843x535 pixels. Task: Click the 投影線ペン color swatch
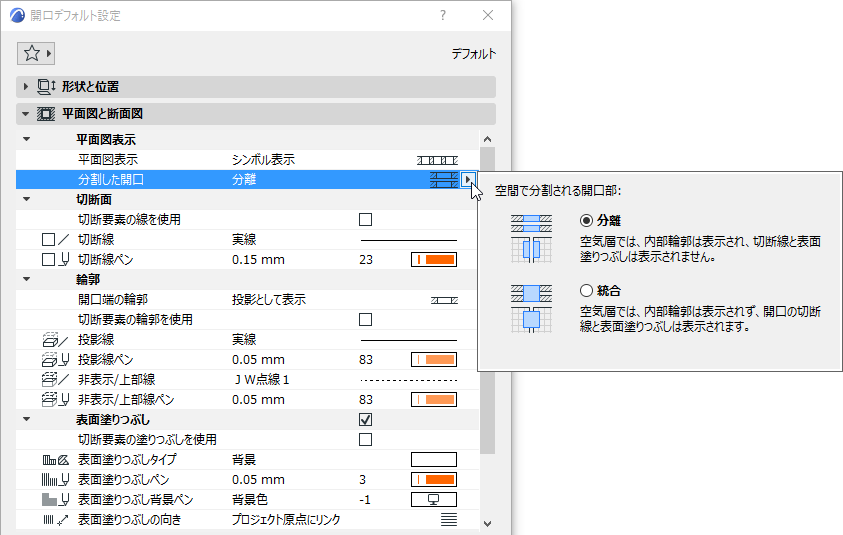click(434, 360)
